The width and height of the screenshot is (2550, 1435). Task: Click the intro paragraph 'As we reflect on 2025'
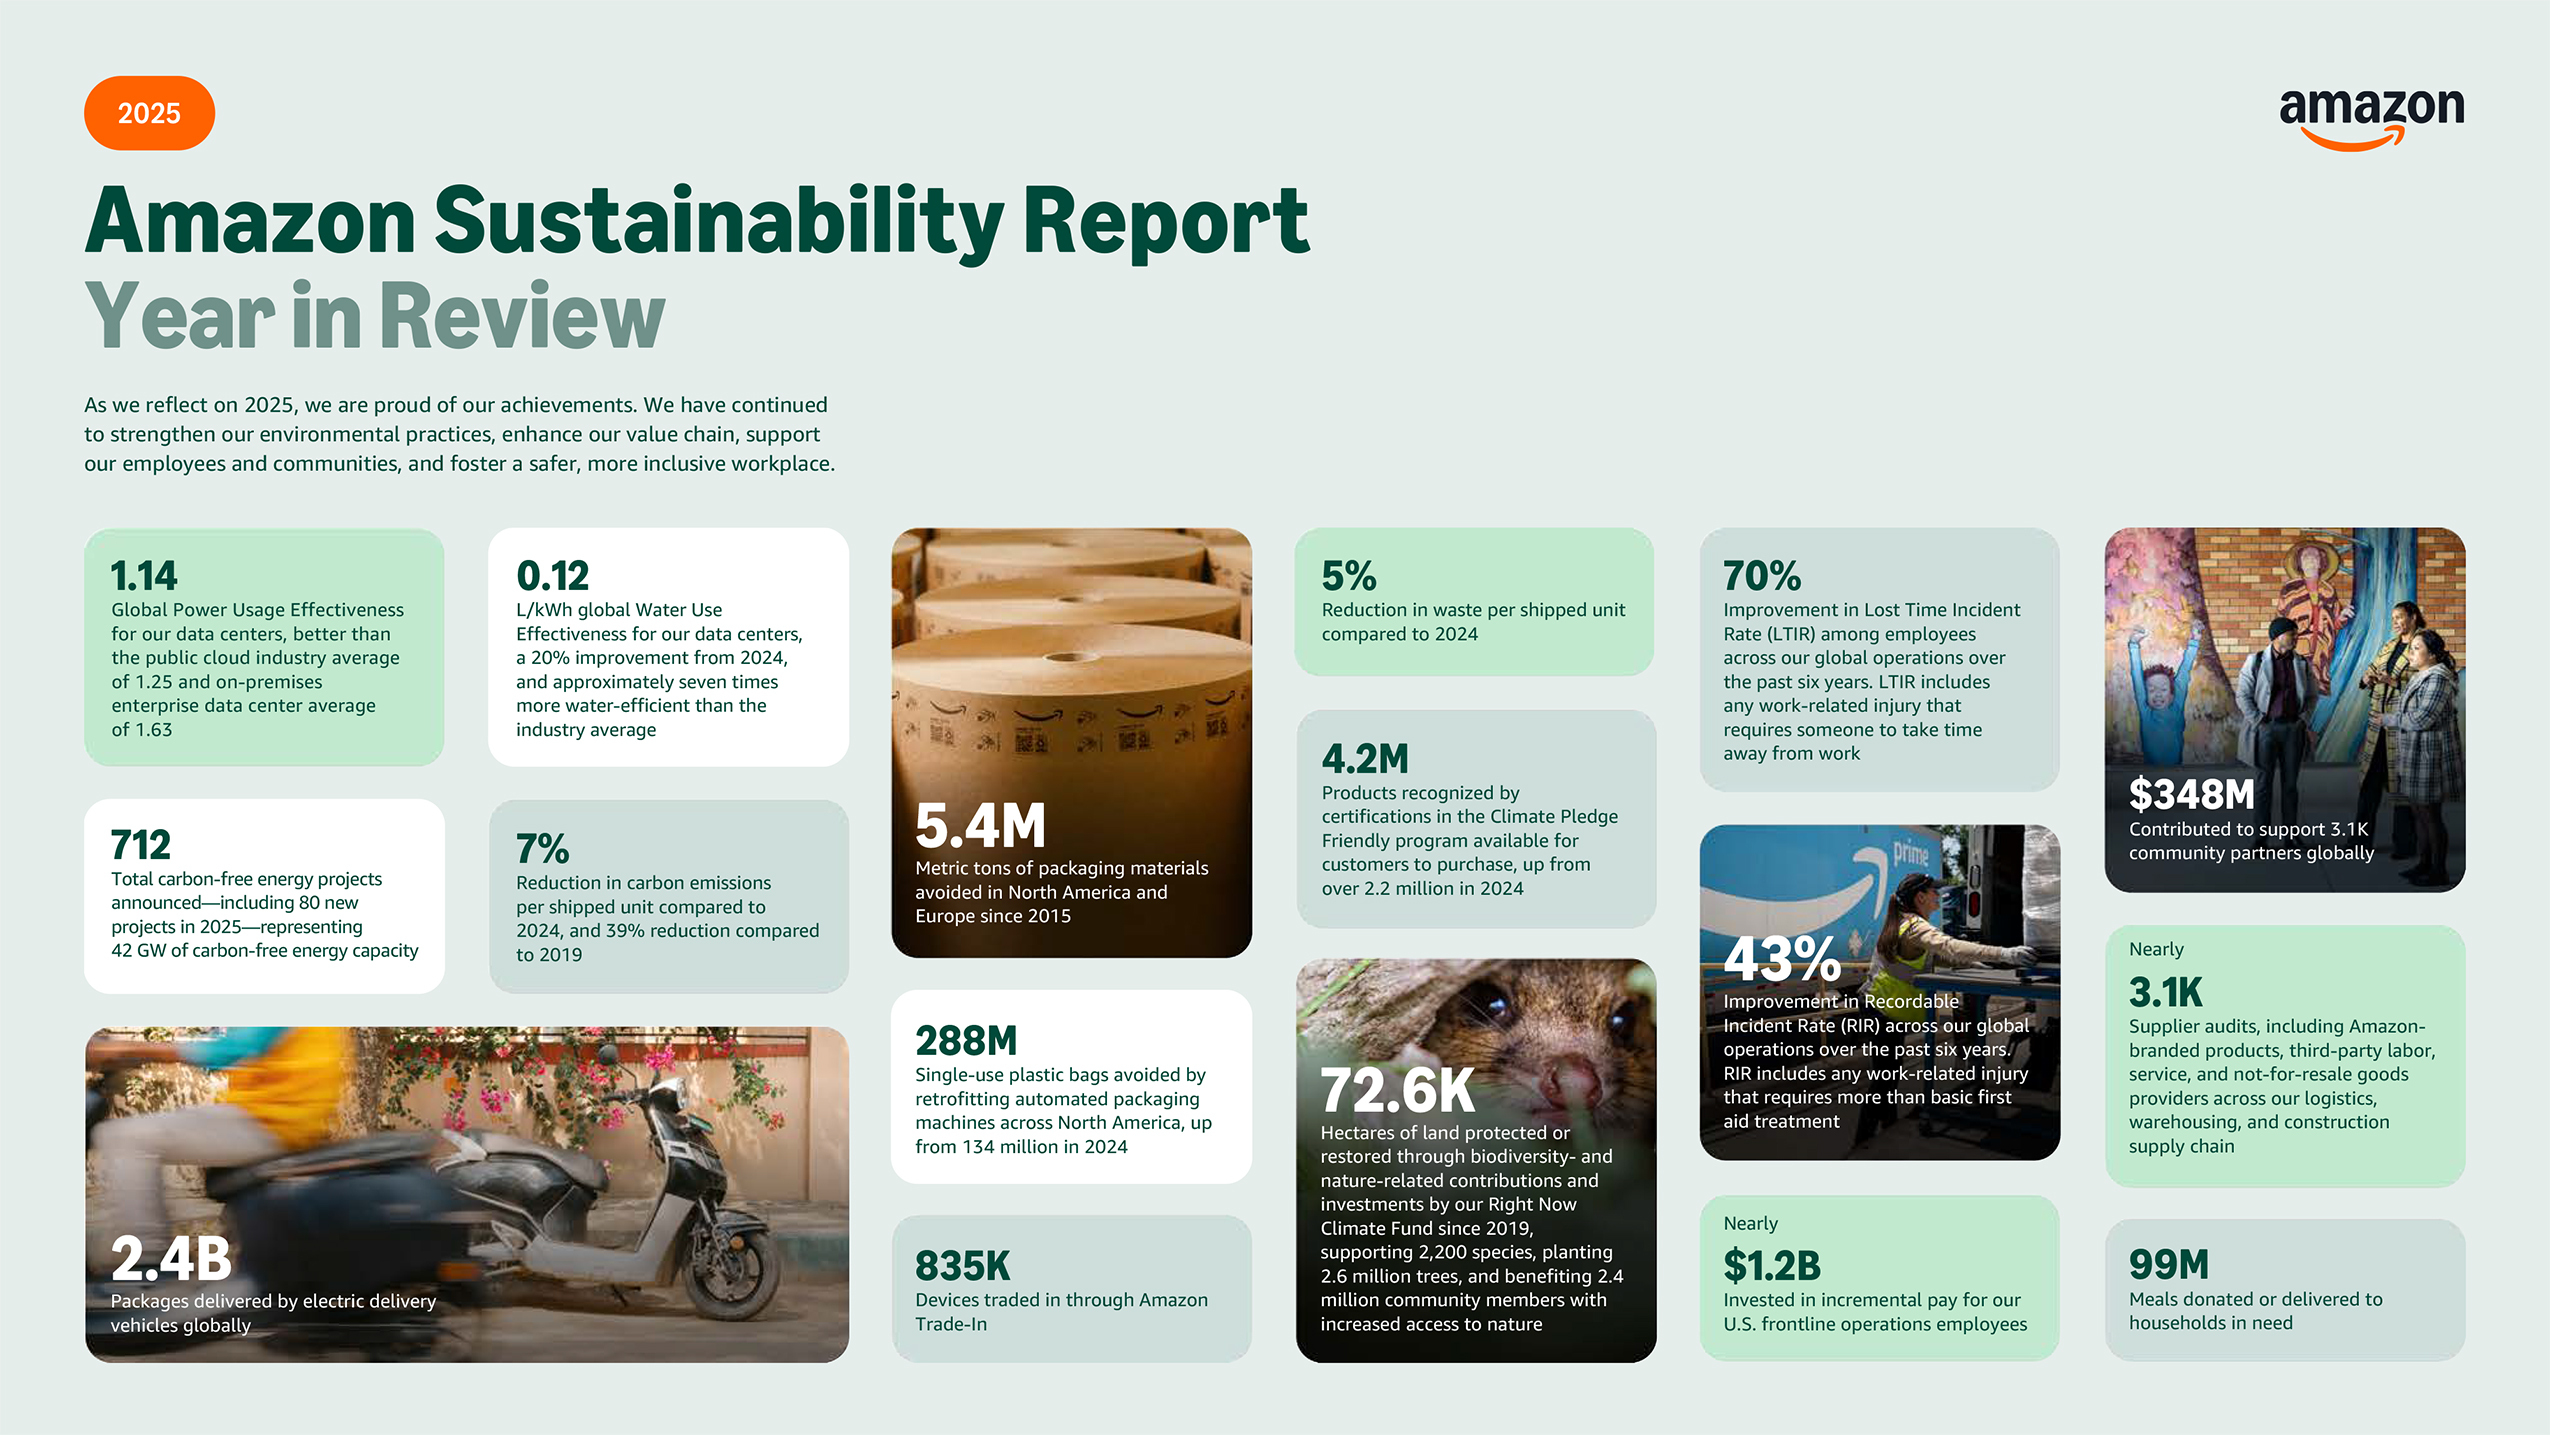460,434
